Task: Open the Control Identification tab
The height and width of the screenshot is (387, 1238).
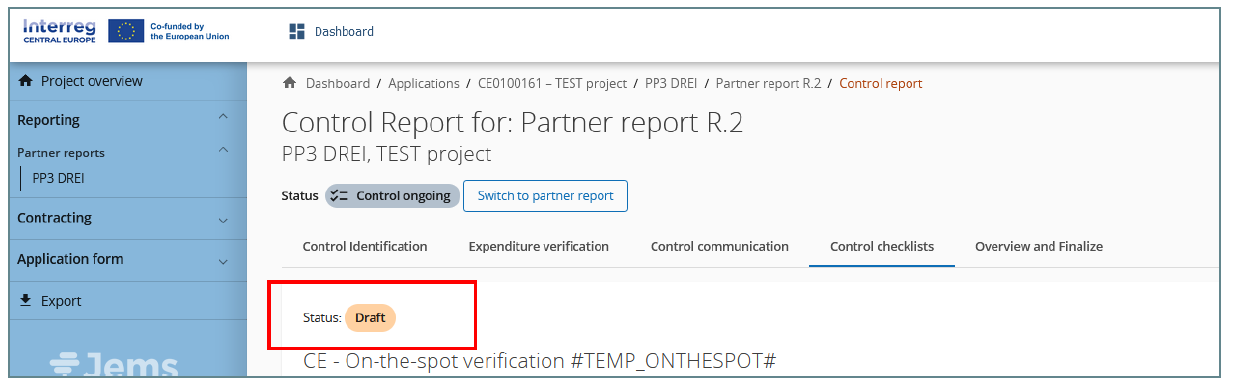Action: click(365, 246)
